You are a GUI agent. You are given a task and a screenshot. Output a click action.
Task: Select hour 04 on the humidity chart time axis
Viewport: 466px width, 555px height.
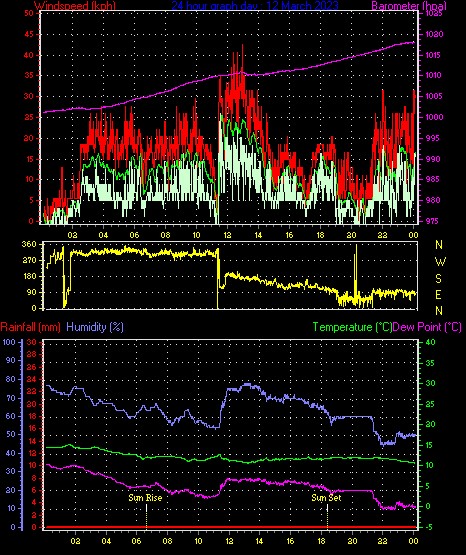coord(106,541)
